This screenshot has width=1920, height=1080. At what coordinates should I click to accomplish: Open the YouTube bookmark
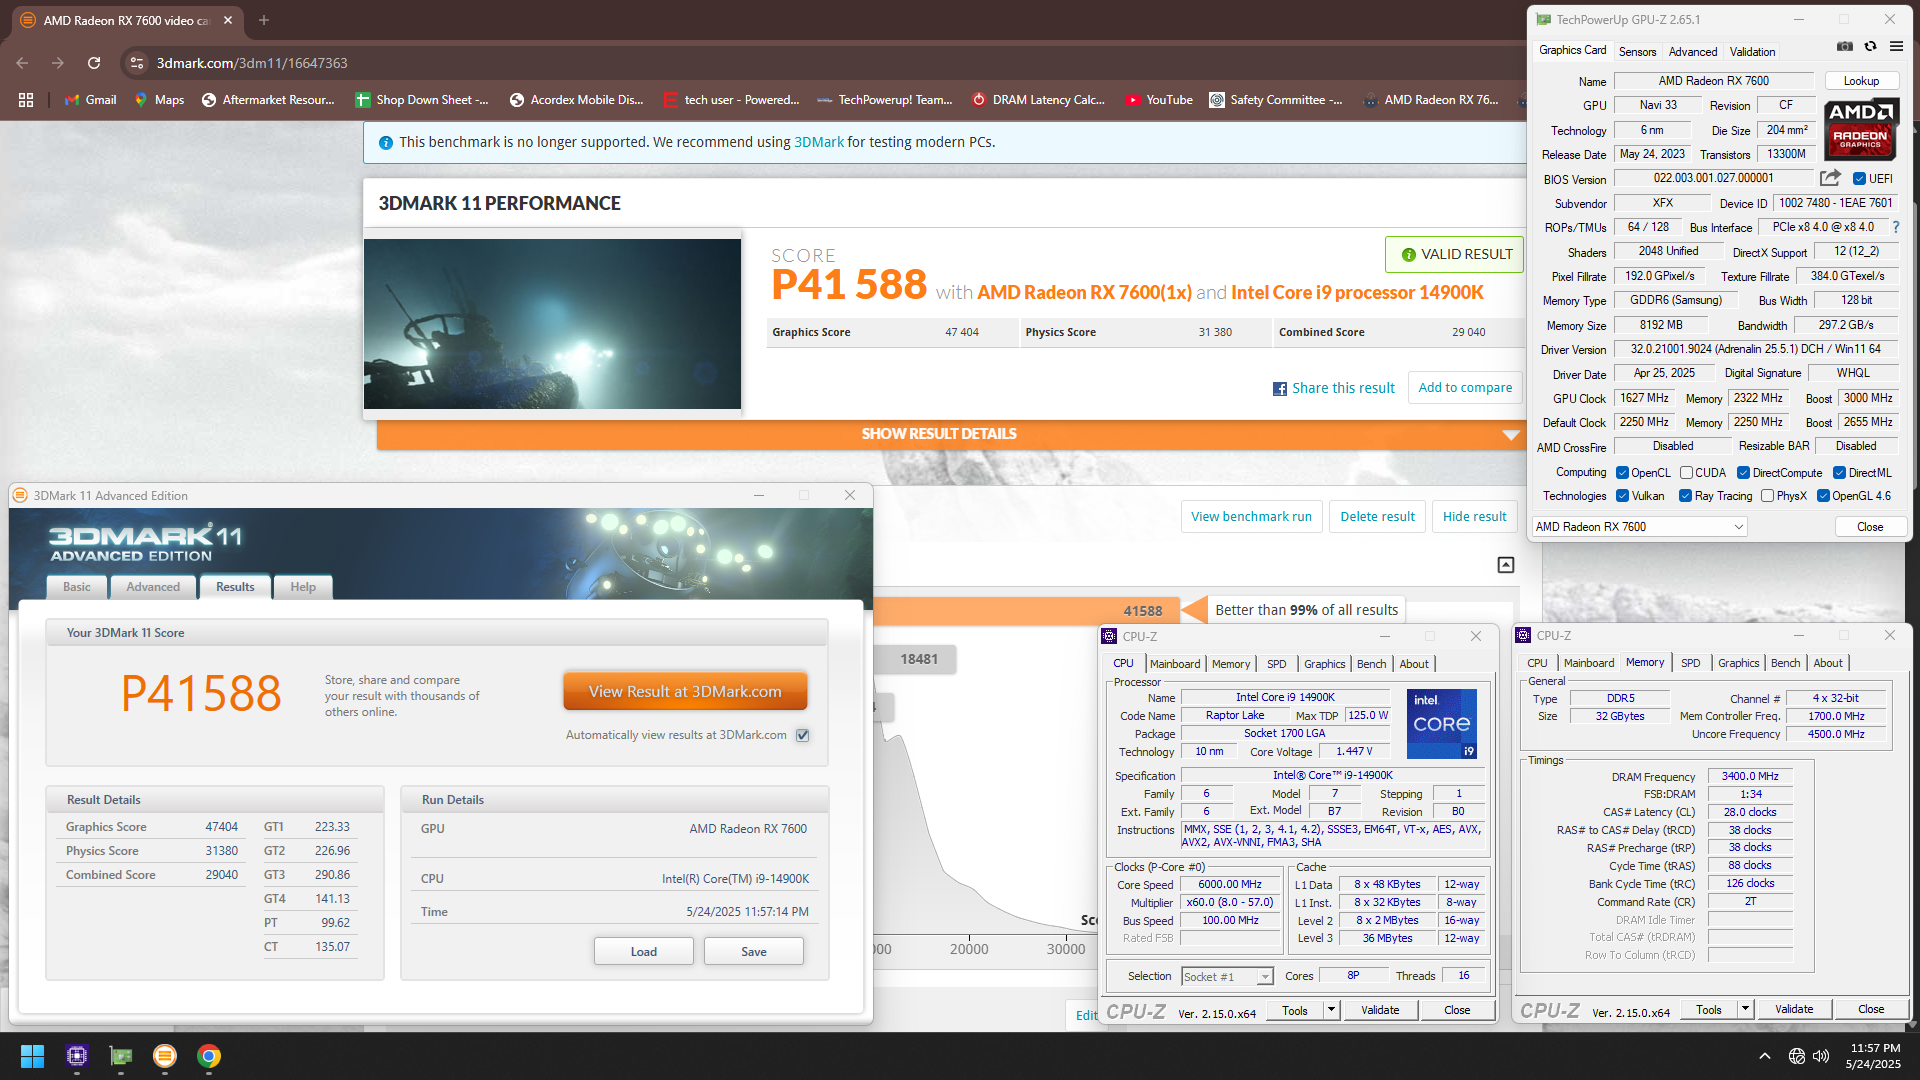click(1159, 100)
